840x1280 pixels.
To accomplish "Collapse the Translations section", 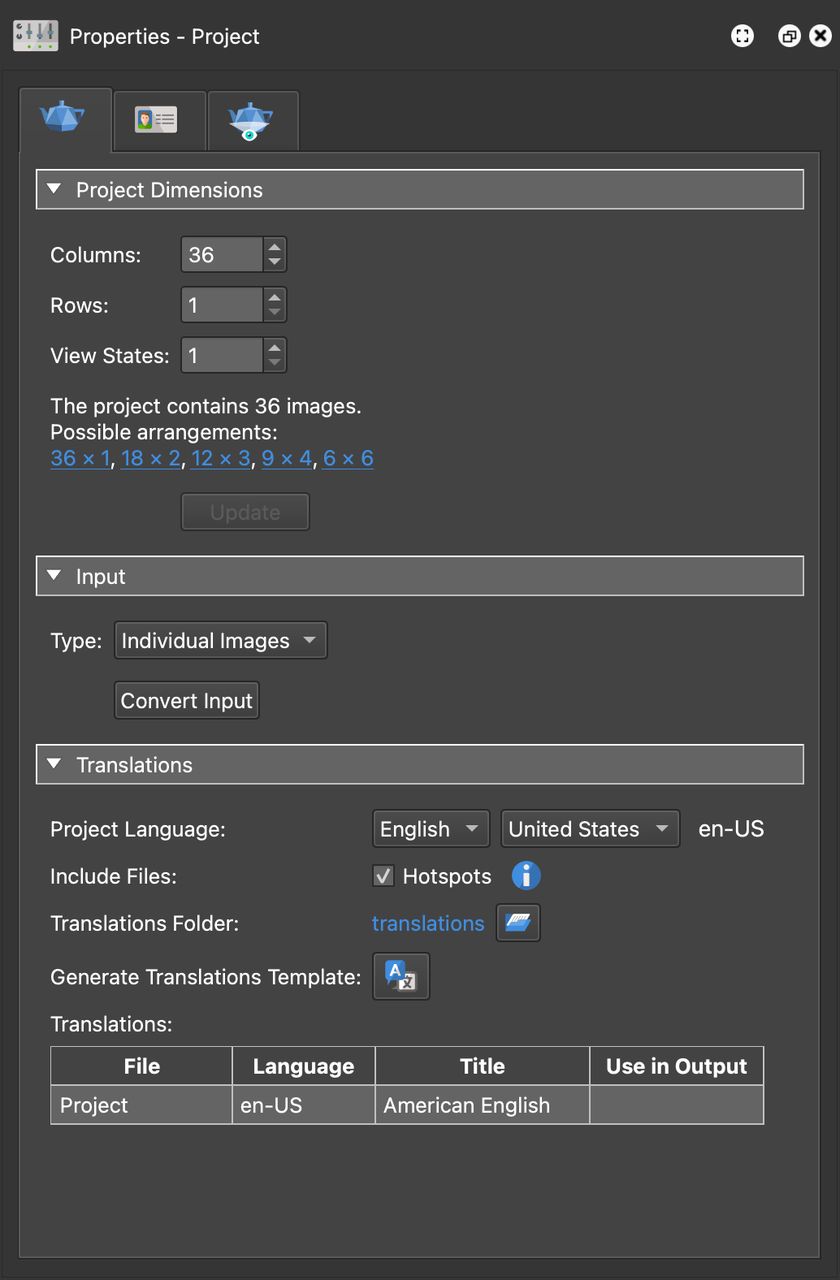I will [x=53, y=763].
